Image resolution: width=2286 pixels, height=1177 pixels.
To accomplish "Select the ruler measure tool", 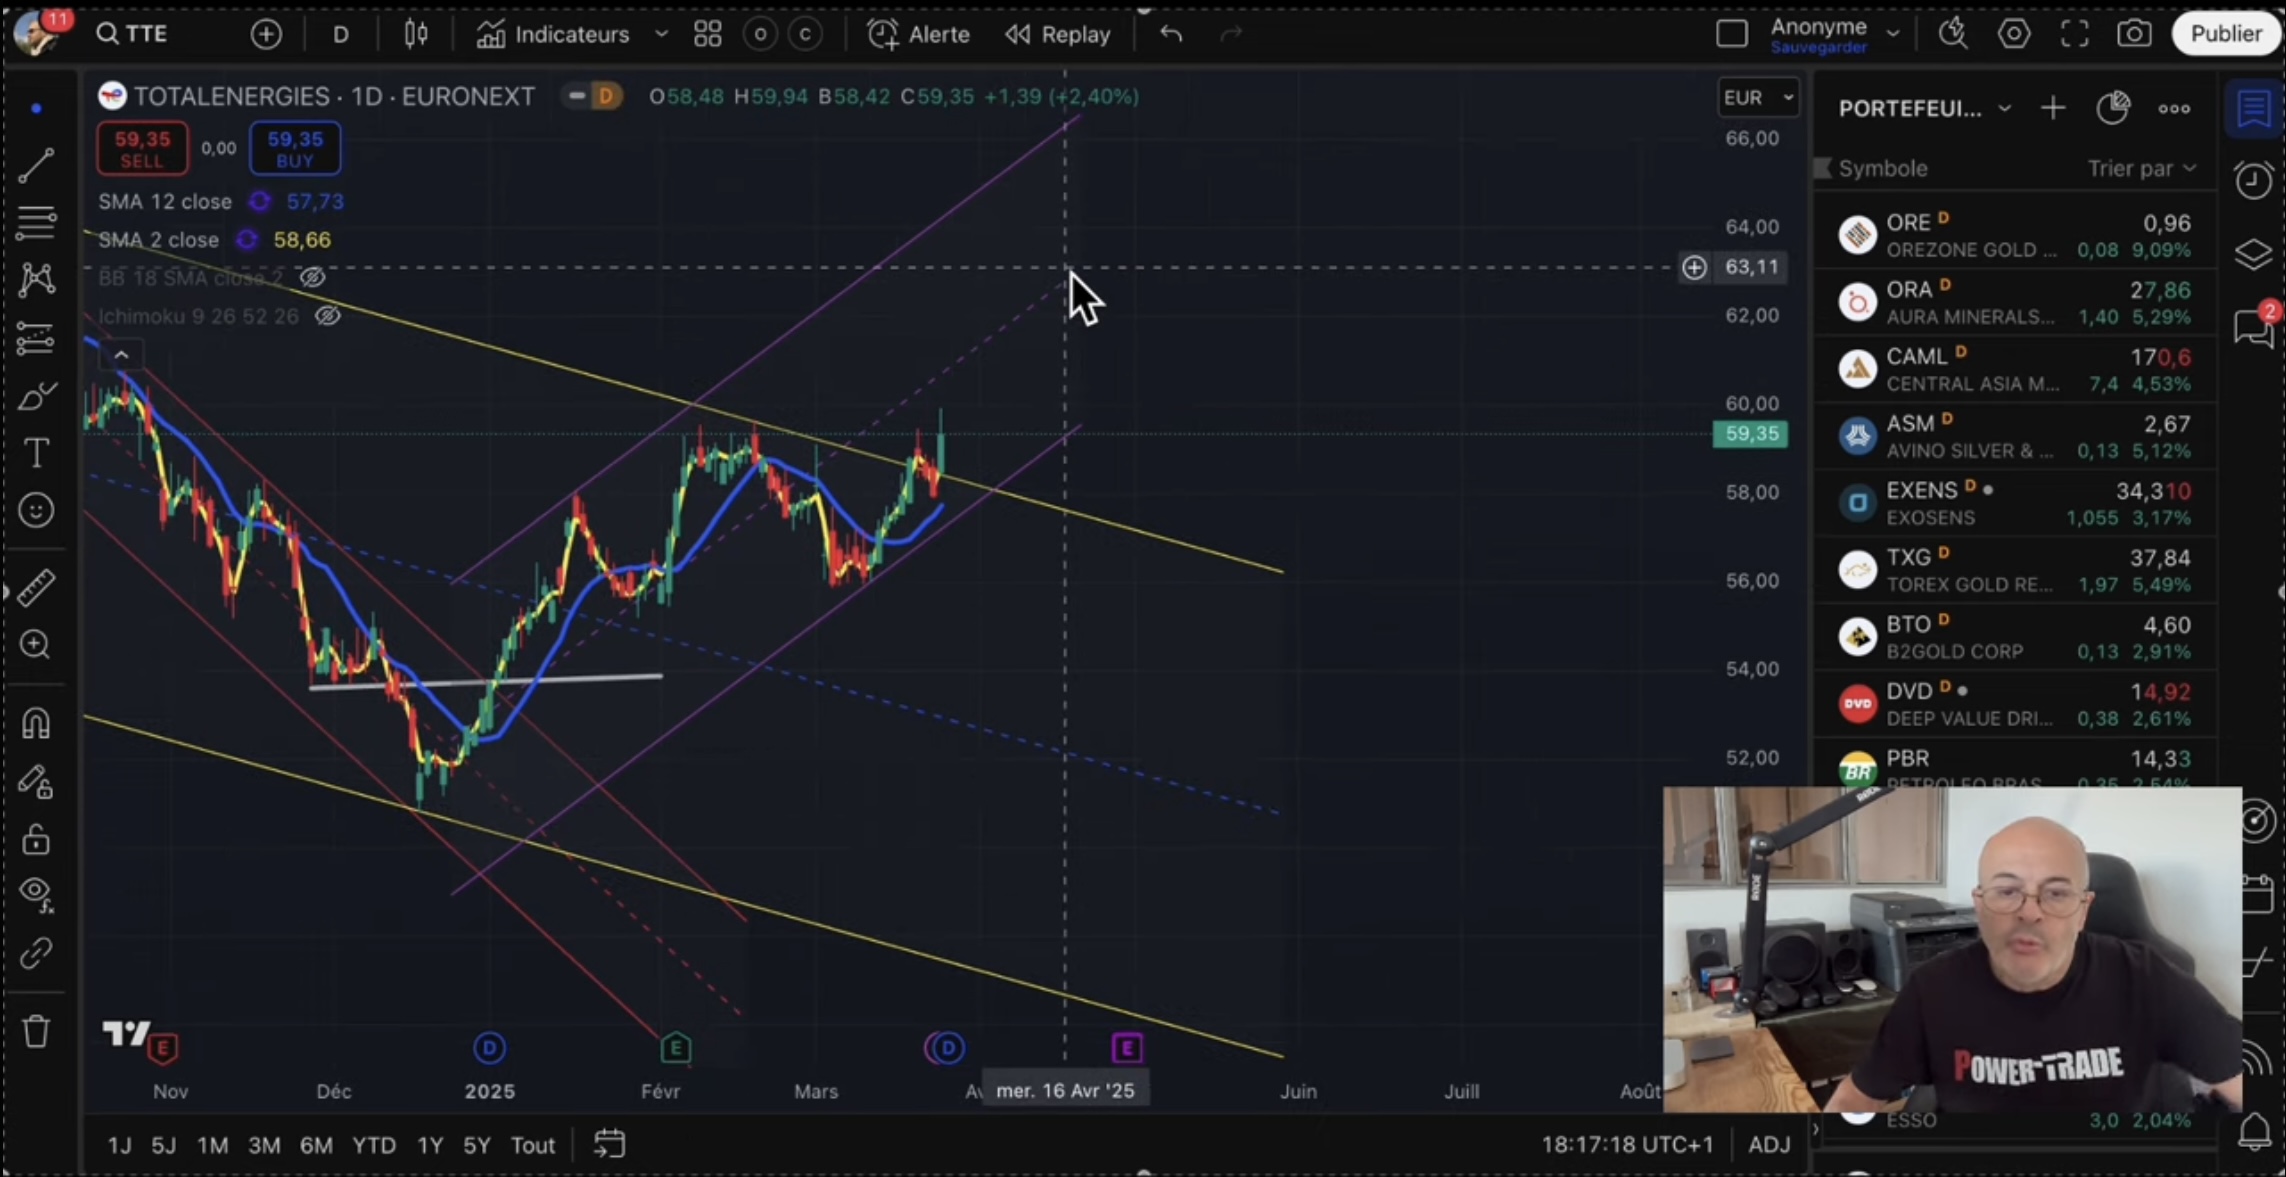I will click(x=36, y=588).
